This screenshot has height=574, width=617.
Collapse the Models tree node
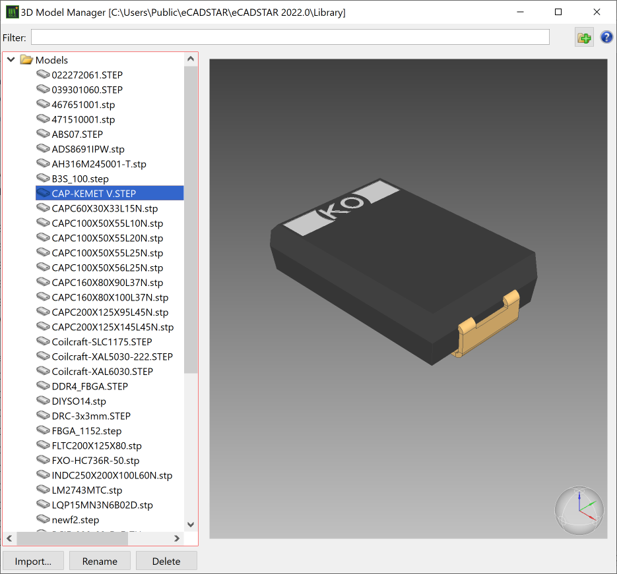pyautogui.click(x=11, y=60)
